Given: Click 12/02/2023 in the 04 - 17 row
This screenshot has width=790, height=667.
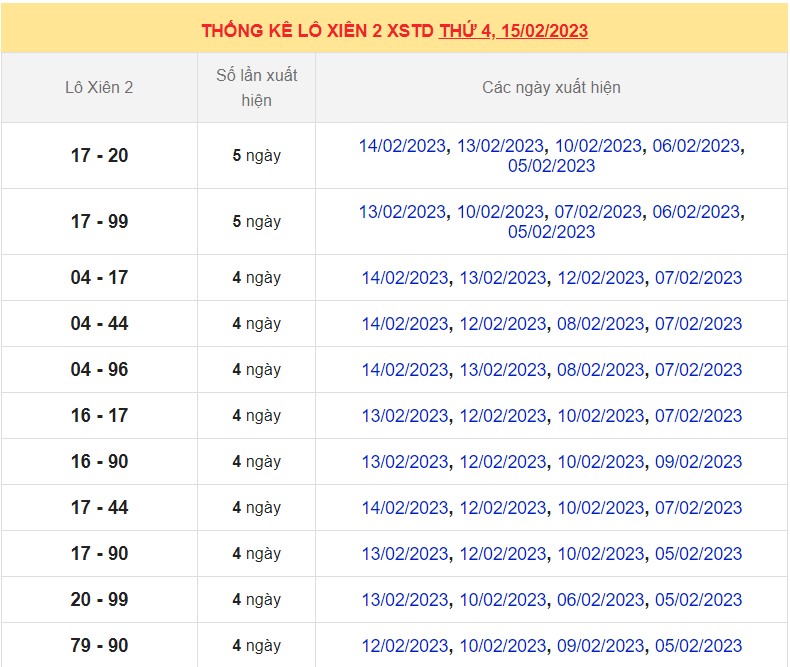Looking at the screenshot, I should 601,278.
